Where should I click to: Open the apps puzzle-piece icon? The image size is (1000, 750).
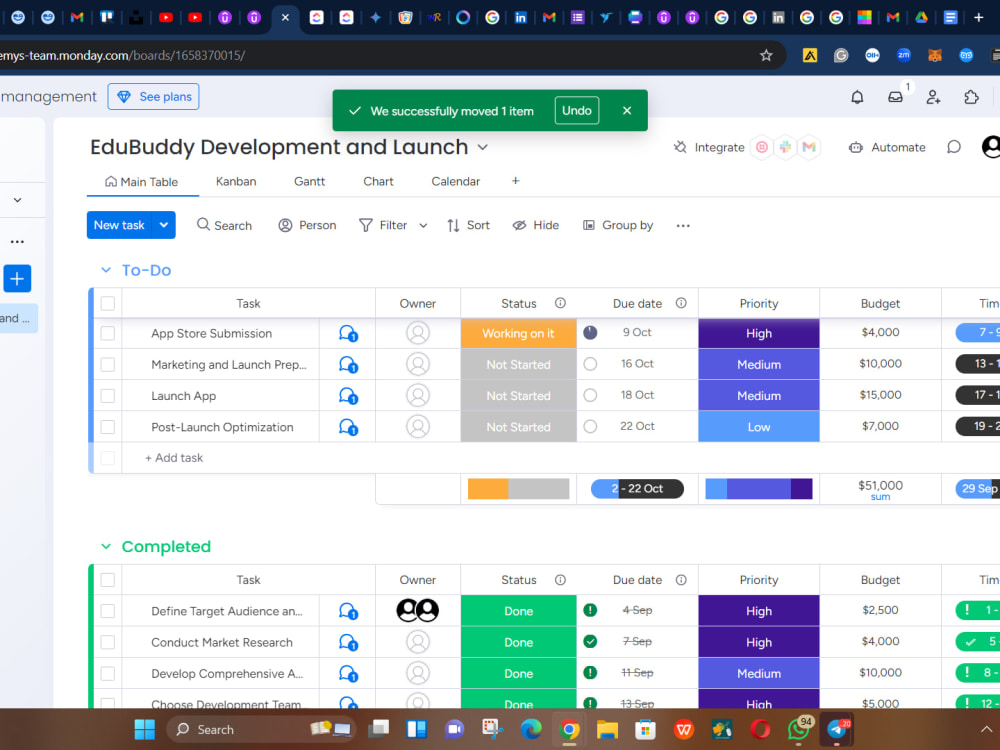(971, 97)
